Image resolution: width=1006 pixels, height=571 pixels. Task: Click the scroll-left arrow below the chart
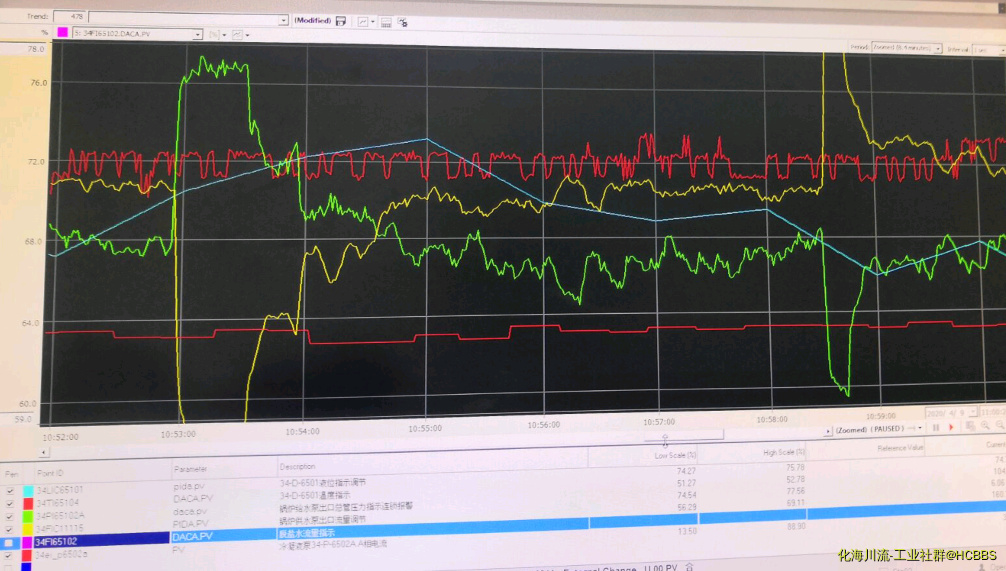click(x=44, y=452)
